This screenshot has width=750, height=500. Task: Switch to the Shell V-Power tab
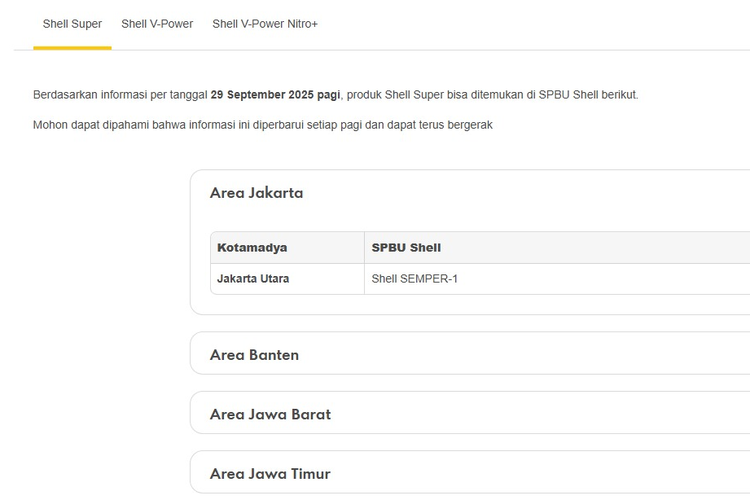coord(157,24)
